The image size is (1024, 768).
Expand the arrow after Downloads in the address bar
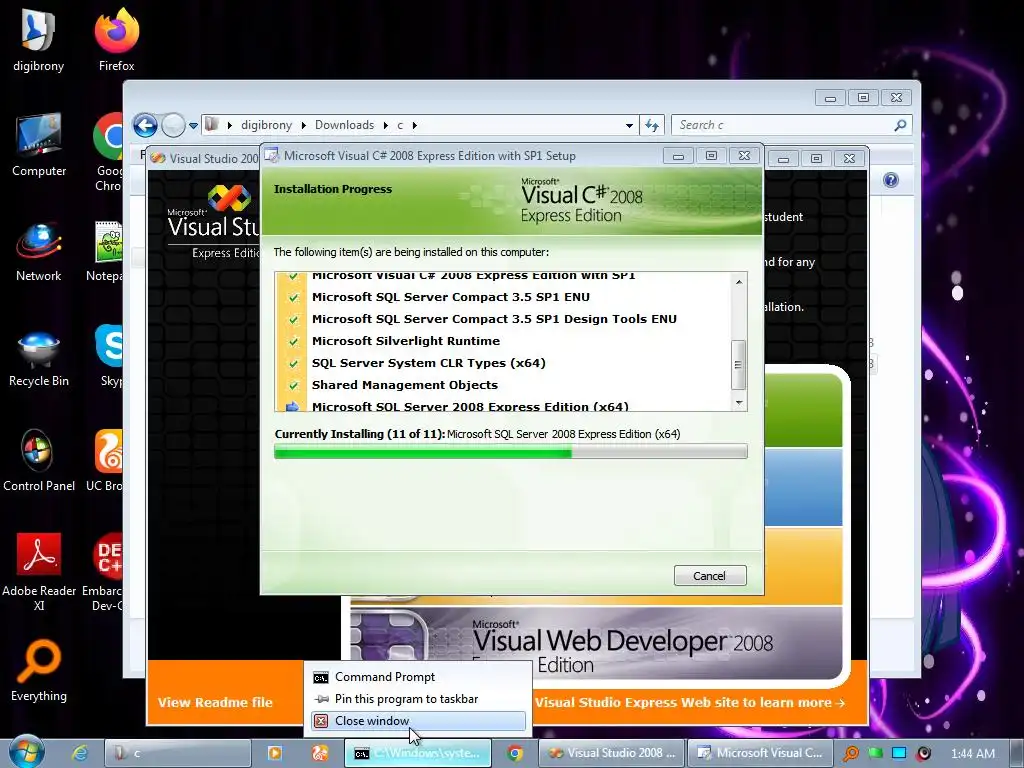[x=385, y=125]
